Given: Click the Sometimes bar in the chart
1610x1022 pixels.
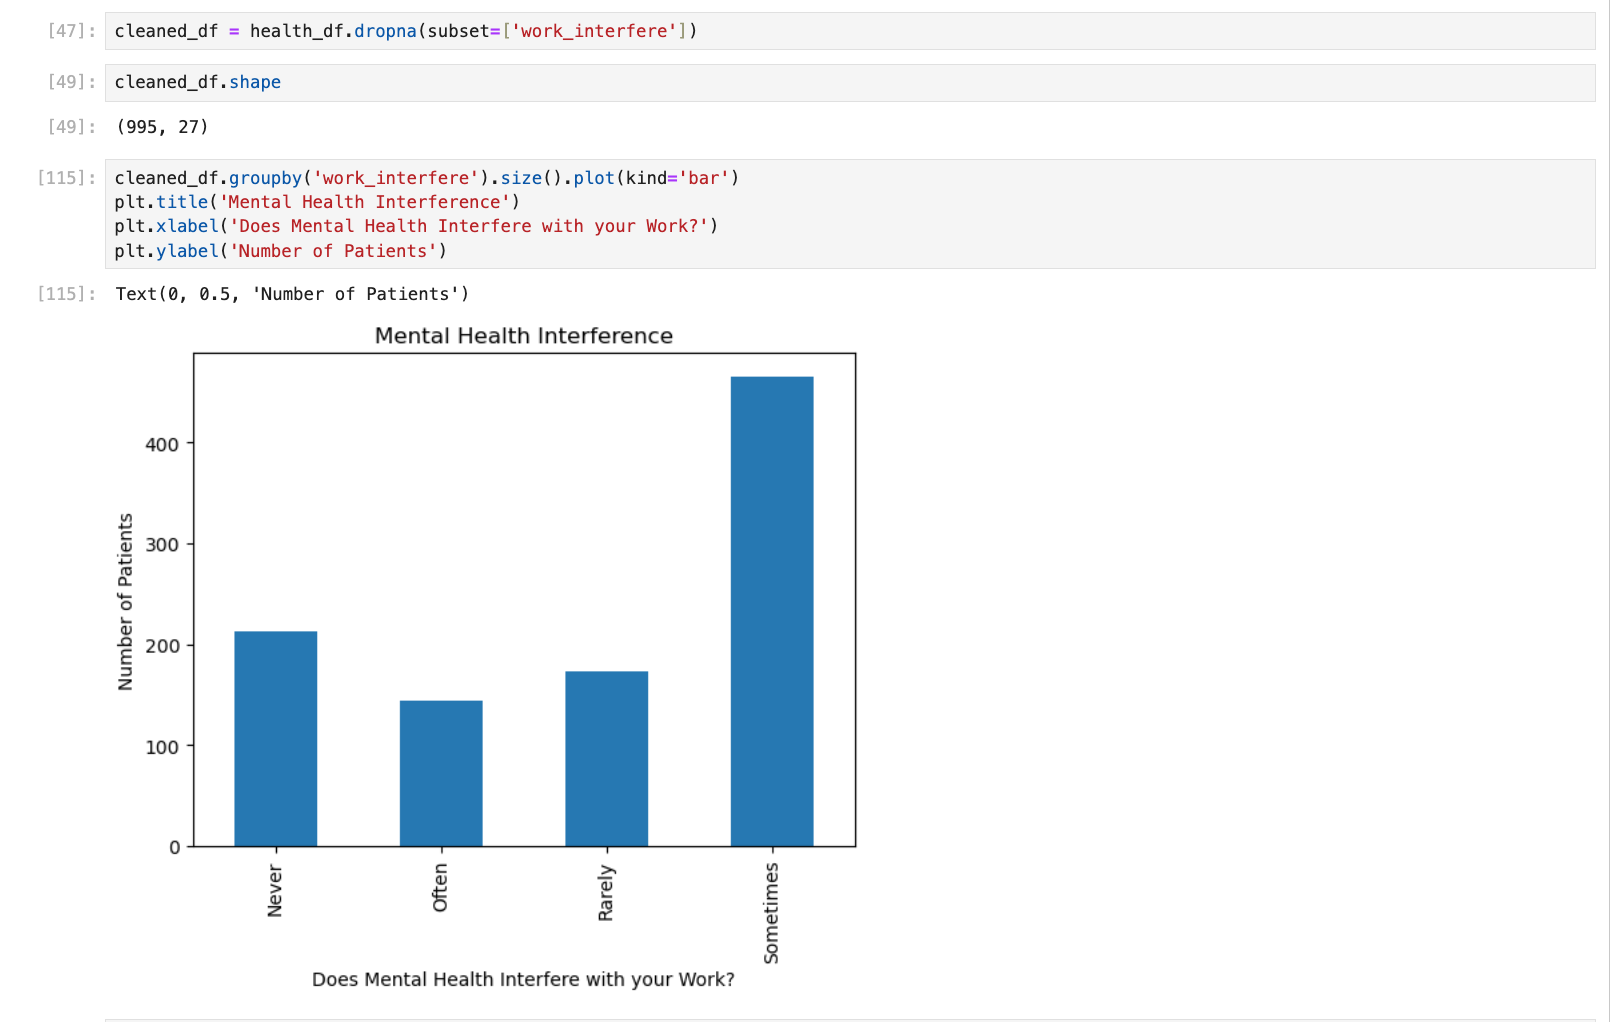Looking at the screenshot, I should (x=771, y=611).
